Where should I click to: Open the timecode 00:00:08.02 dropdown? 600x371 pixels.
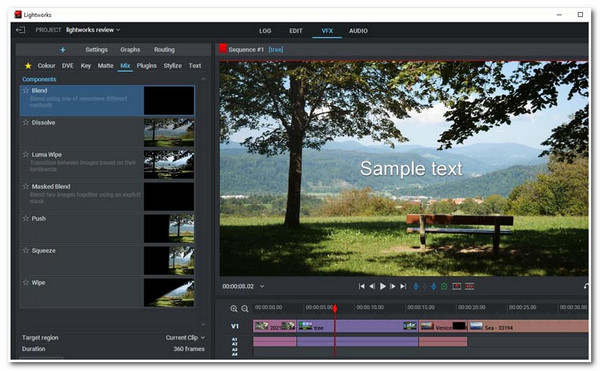click(262, 286)
